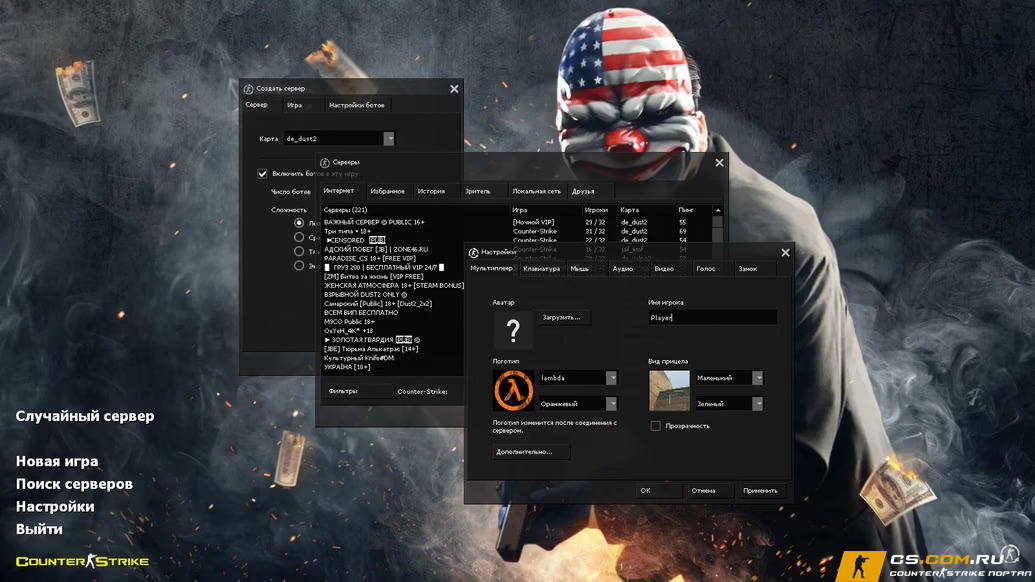1035x582 pixels.
Task: Click the orange lambda logo preview
Action: [513, 390]
